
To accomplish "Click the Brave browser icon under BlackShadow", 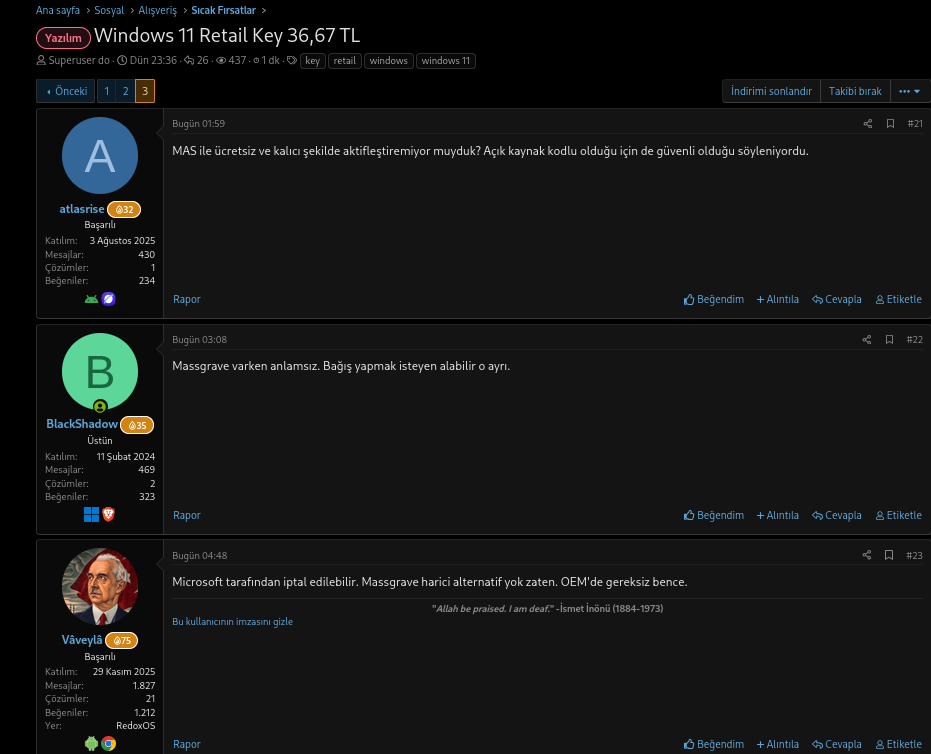I will tap(108, 515).
